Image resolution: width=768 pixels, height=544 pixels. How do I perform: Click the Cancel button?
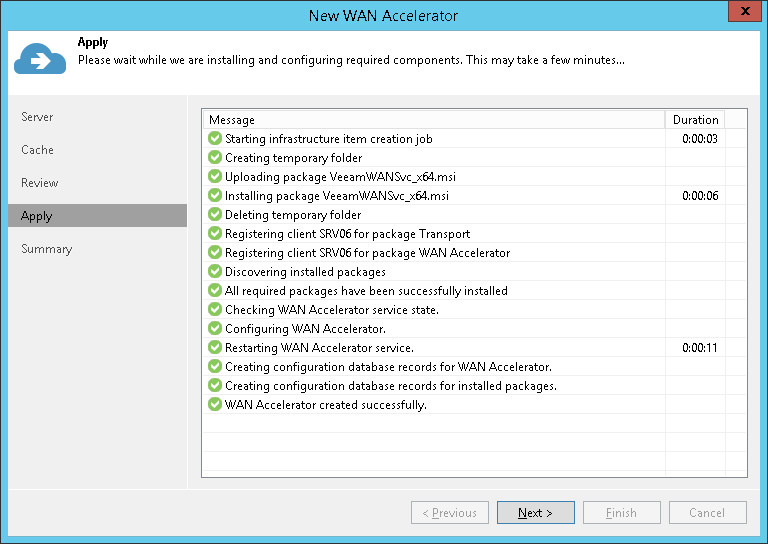click(x=707, y=513)
